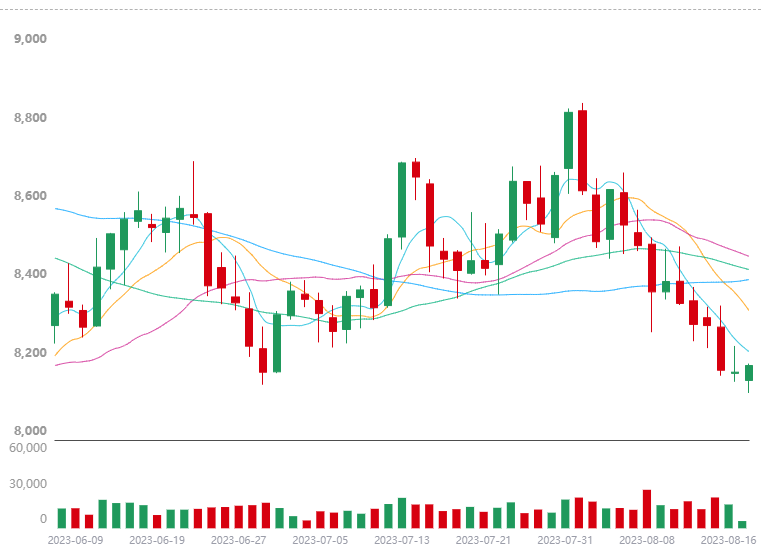Click the 9,000 price axis label
Image resolution: width=779 pixels, height=555 pixels.
tap(31, 39)
